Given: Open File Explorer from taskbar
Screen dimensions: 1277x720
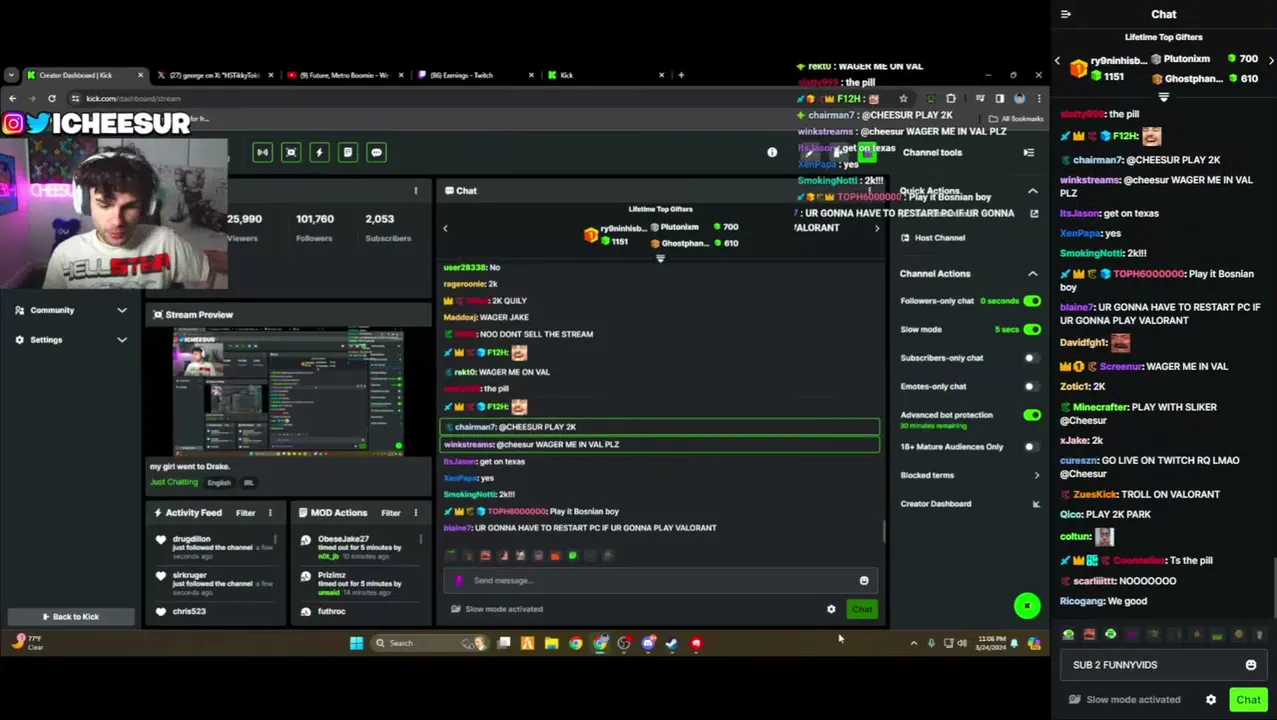Looking at the screenshot, I should pyautogui.click(x=551, y=643).
